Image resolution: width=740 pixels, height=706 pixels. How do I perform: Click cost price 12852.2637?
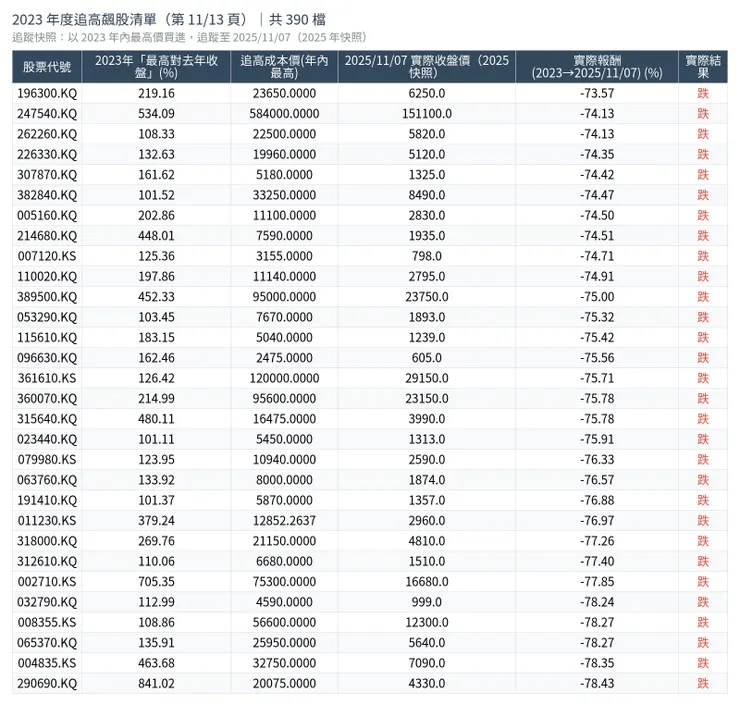[x=284, y=521]
